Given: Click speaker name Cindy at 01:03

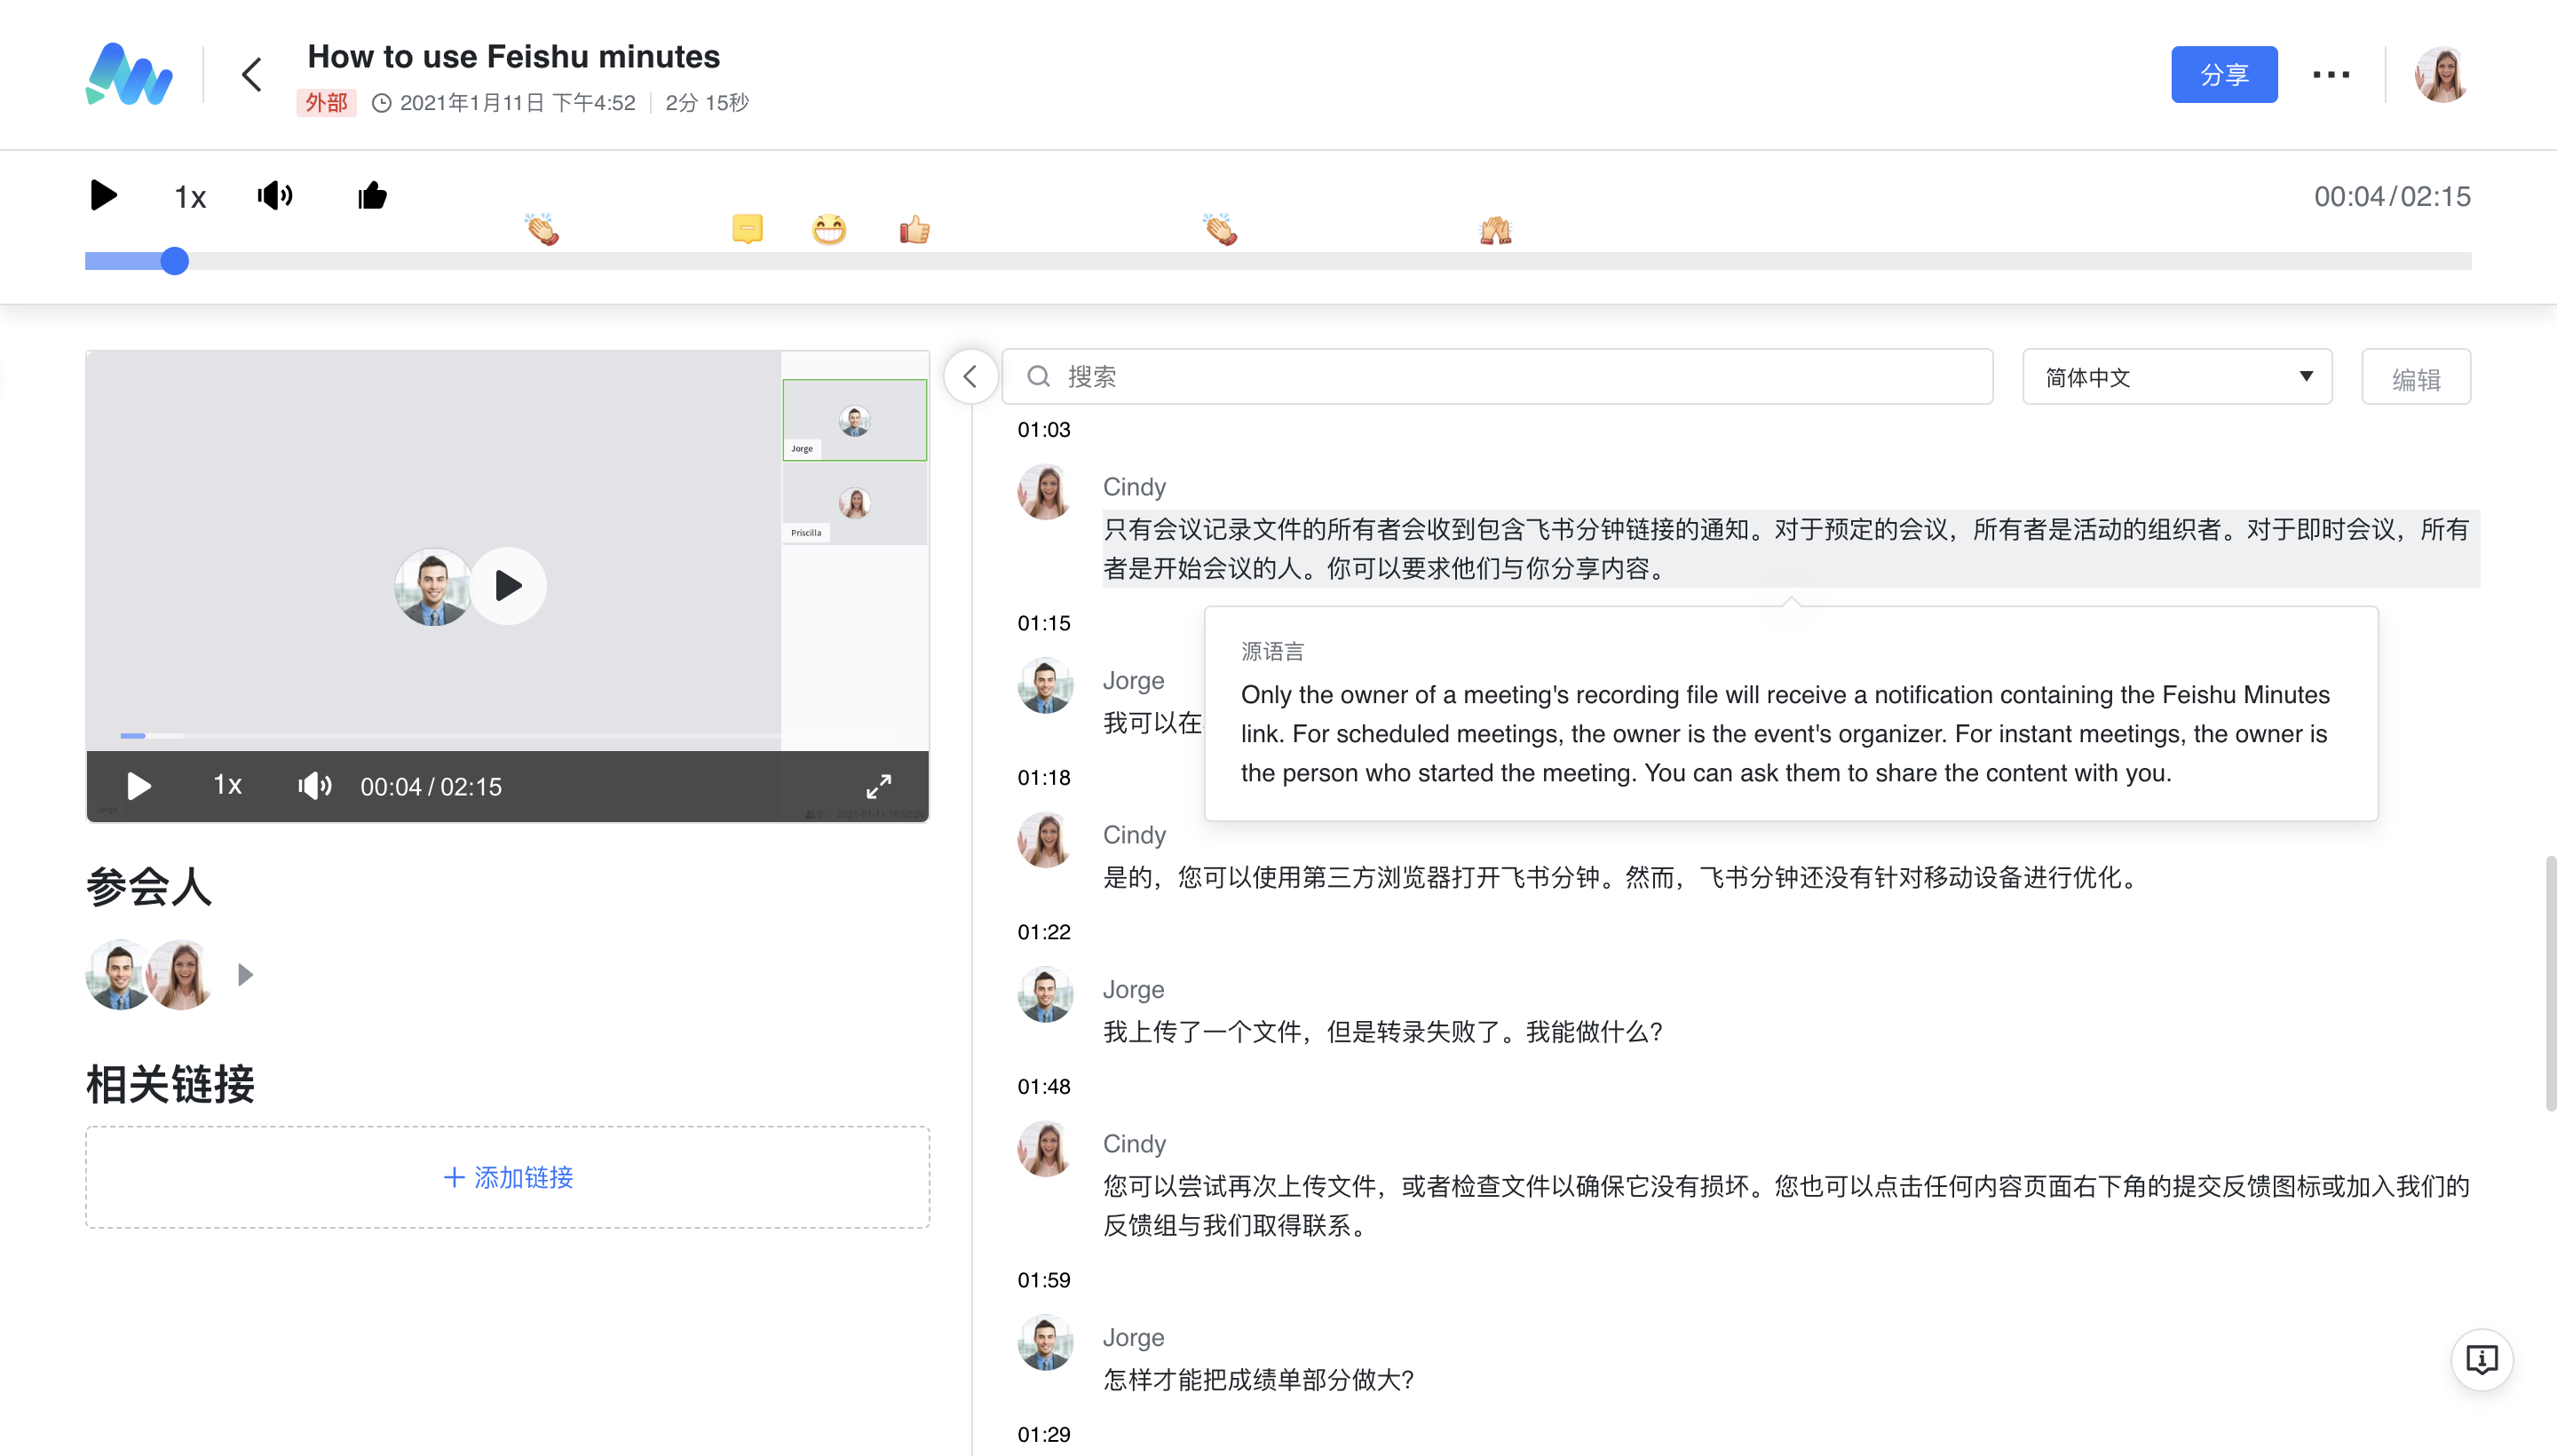Looking at the screenshot, I should (x=1134, y=487).
